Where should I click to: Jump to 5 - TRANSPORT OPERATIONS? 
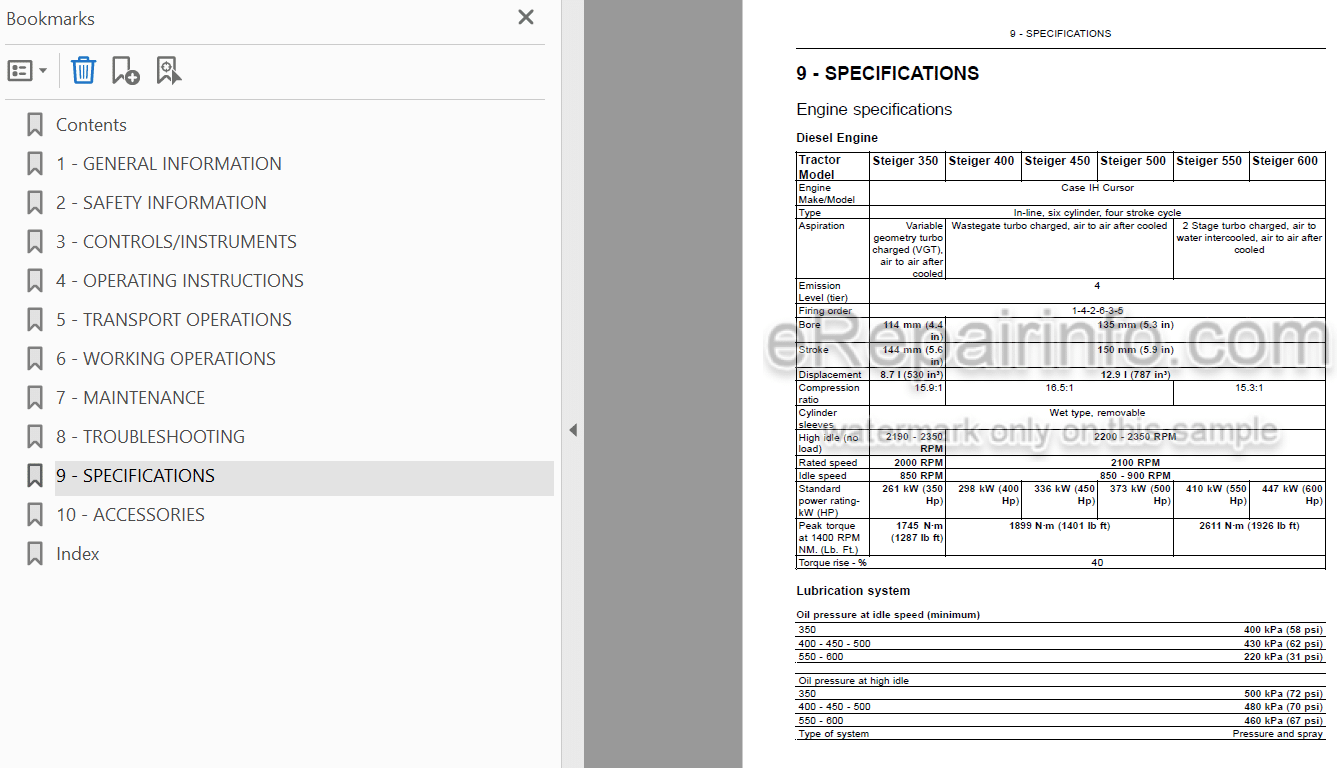[174, 320]
